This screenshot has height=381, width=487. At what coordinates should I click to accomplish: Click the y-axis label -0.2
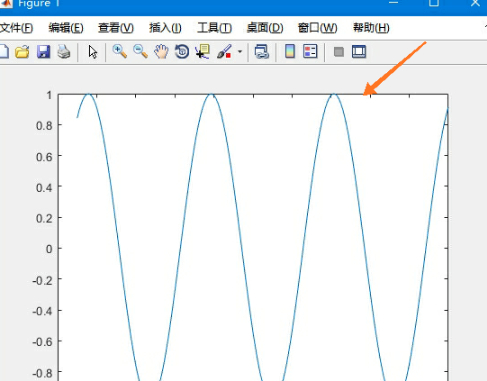[43, 281]
